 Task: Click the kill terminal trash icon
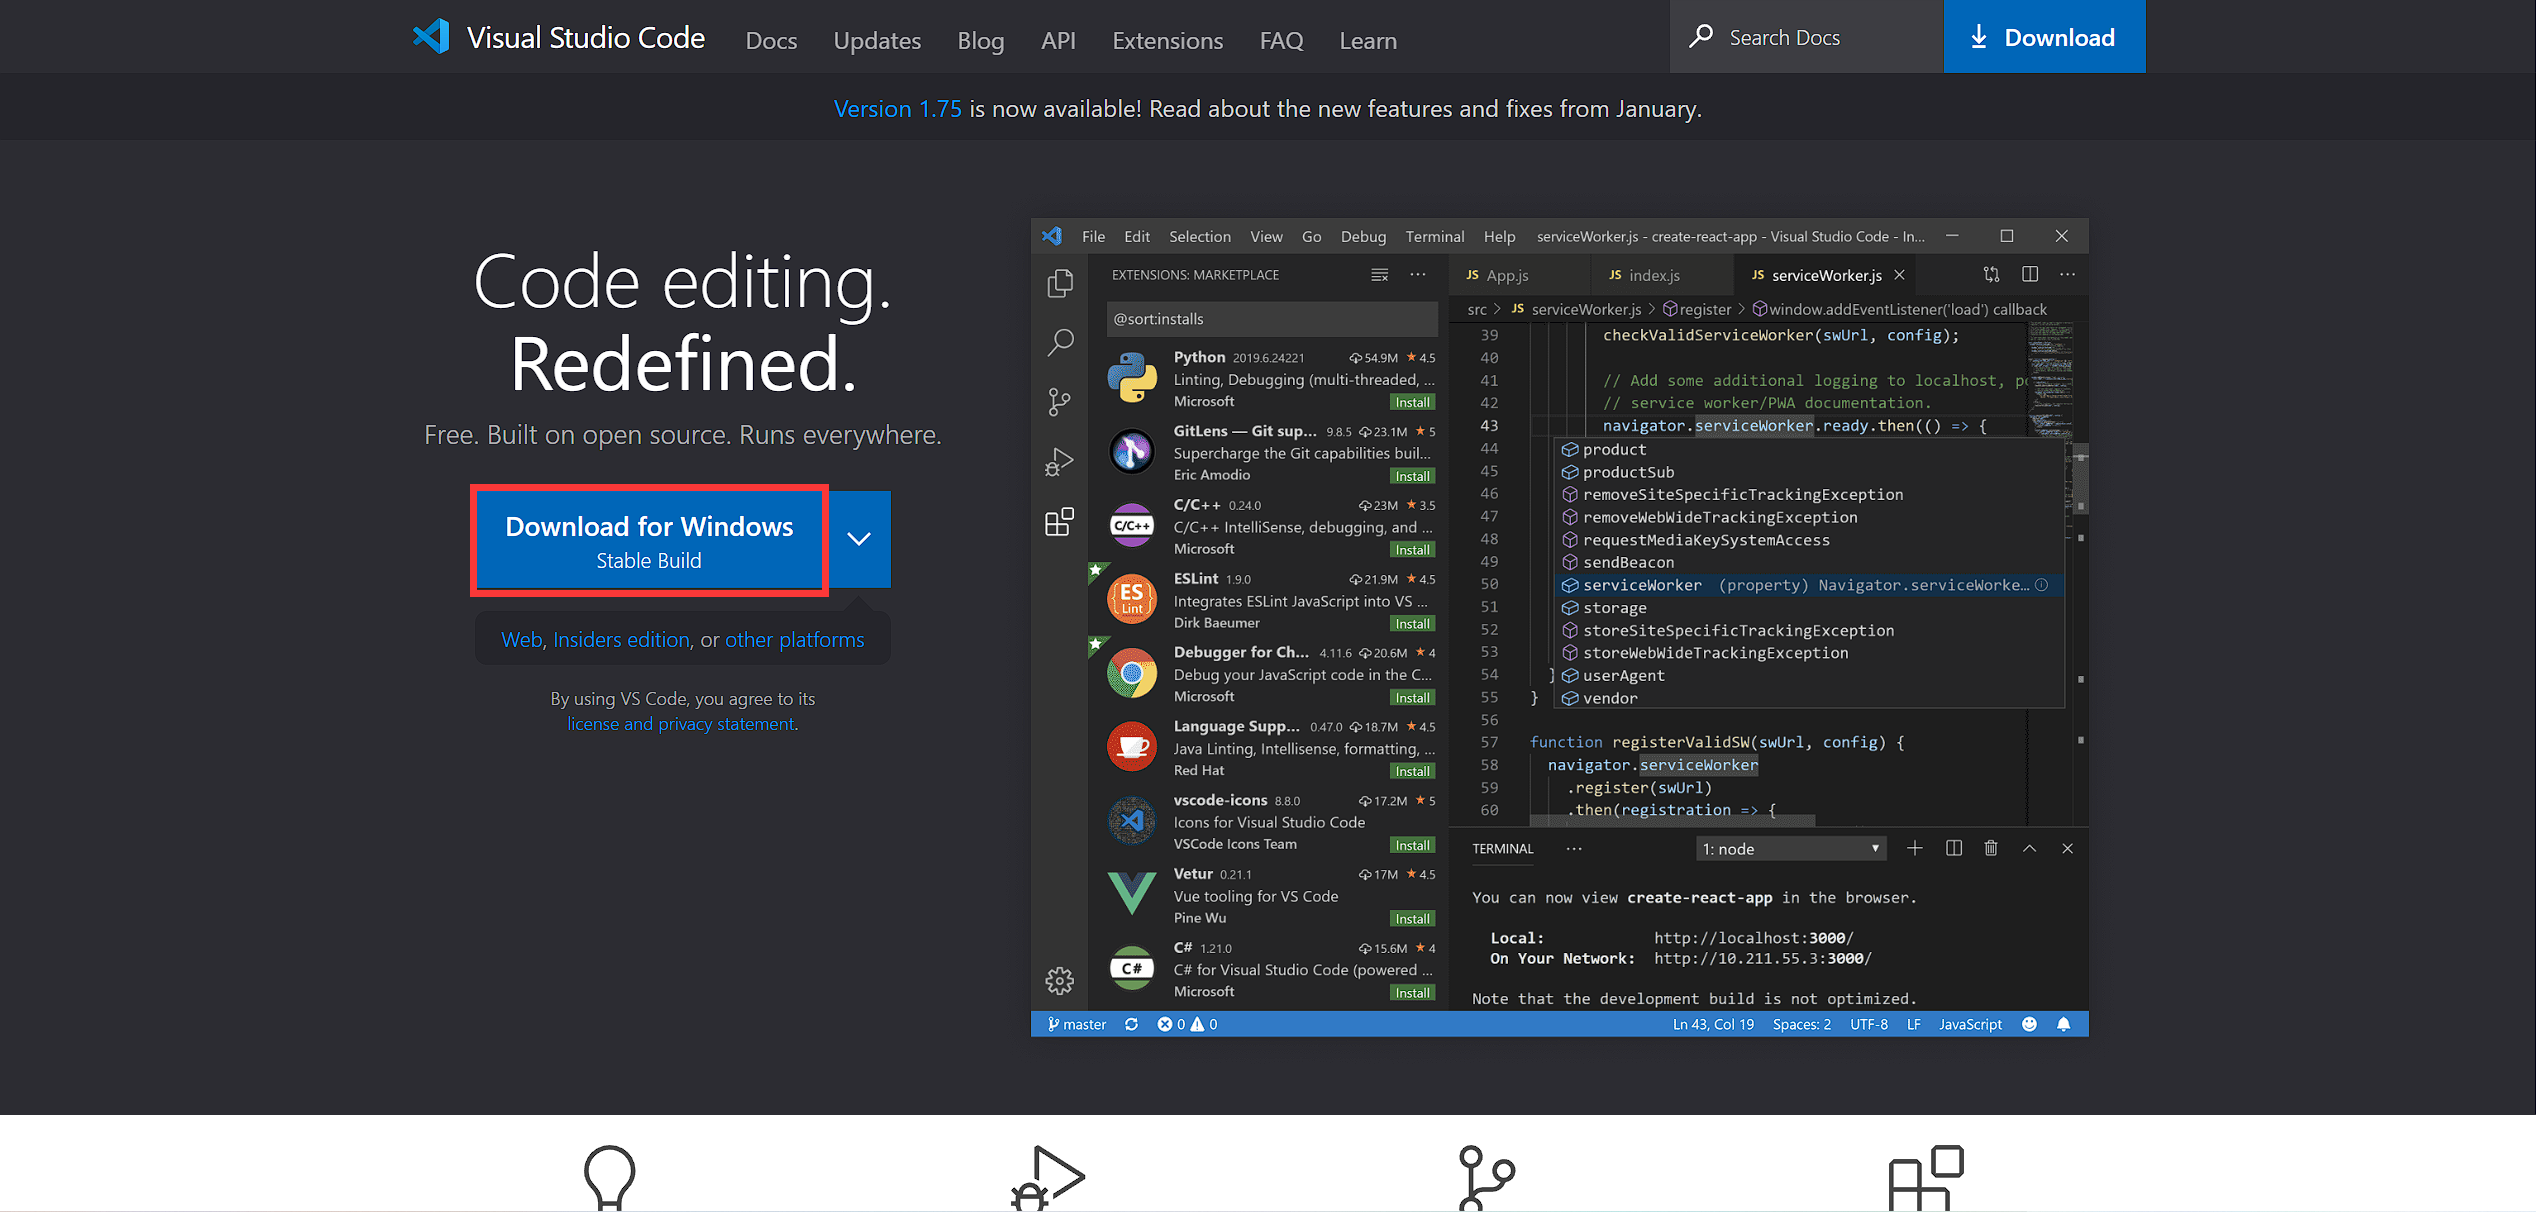[x=1991, y=848]
